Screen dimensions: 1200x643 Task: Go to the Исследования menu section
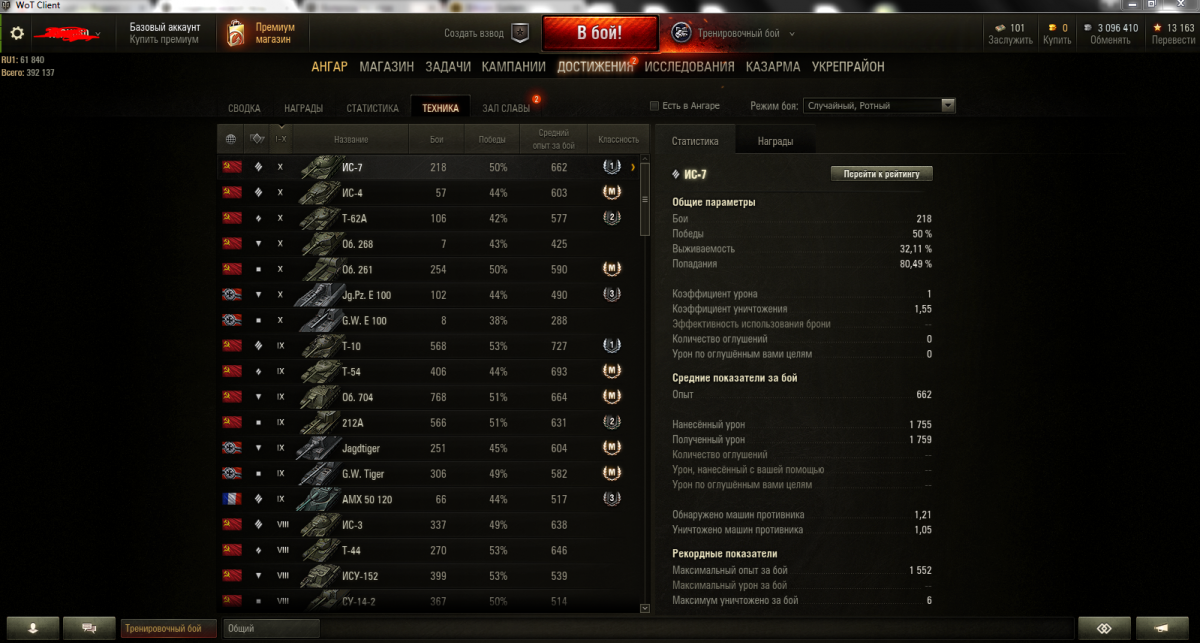(x=689, y=67)
